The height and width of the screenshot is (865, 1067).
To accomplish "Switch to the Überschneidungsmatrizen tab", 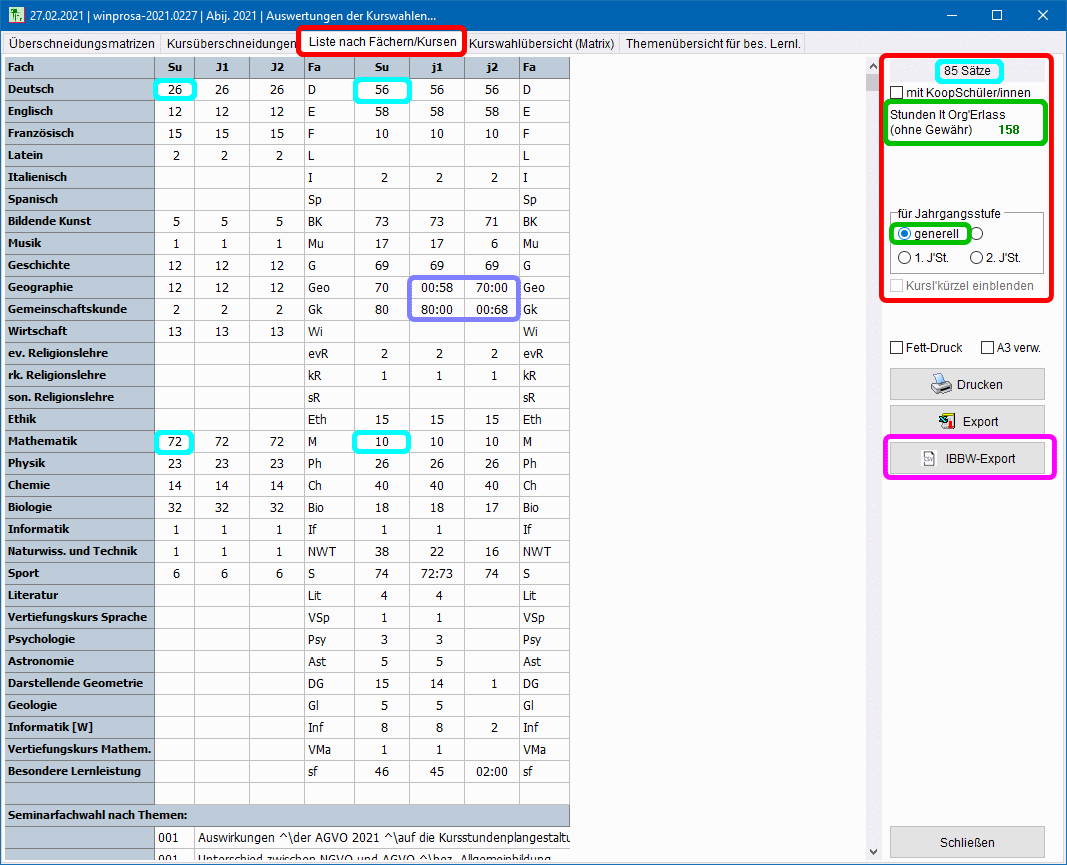I will tap(82, 44).
